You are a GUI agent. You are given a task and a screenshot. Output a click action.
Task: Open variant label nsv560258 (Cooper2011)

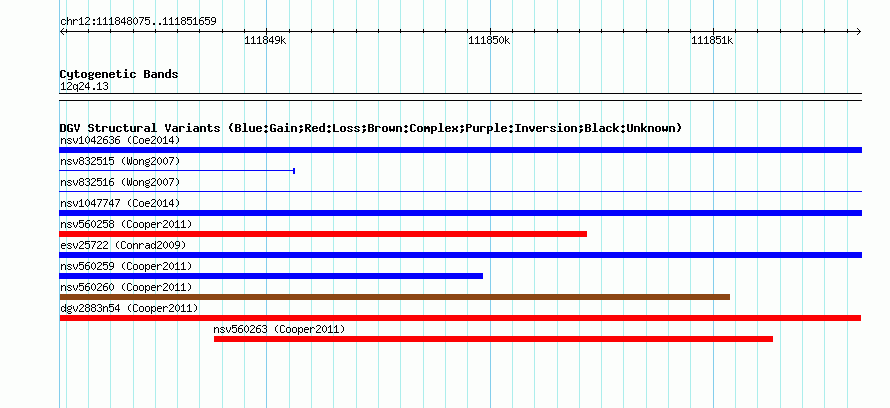126,224
